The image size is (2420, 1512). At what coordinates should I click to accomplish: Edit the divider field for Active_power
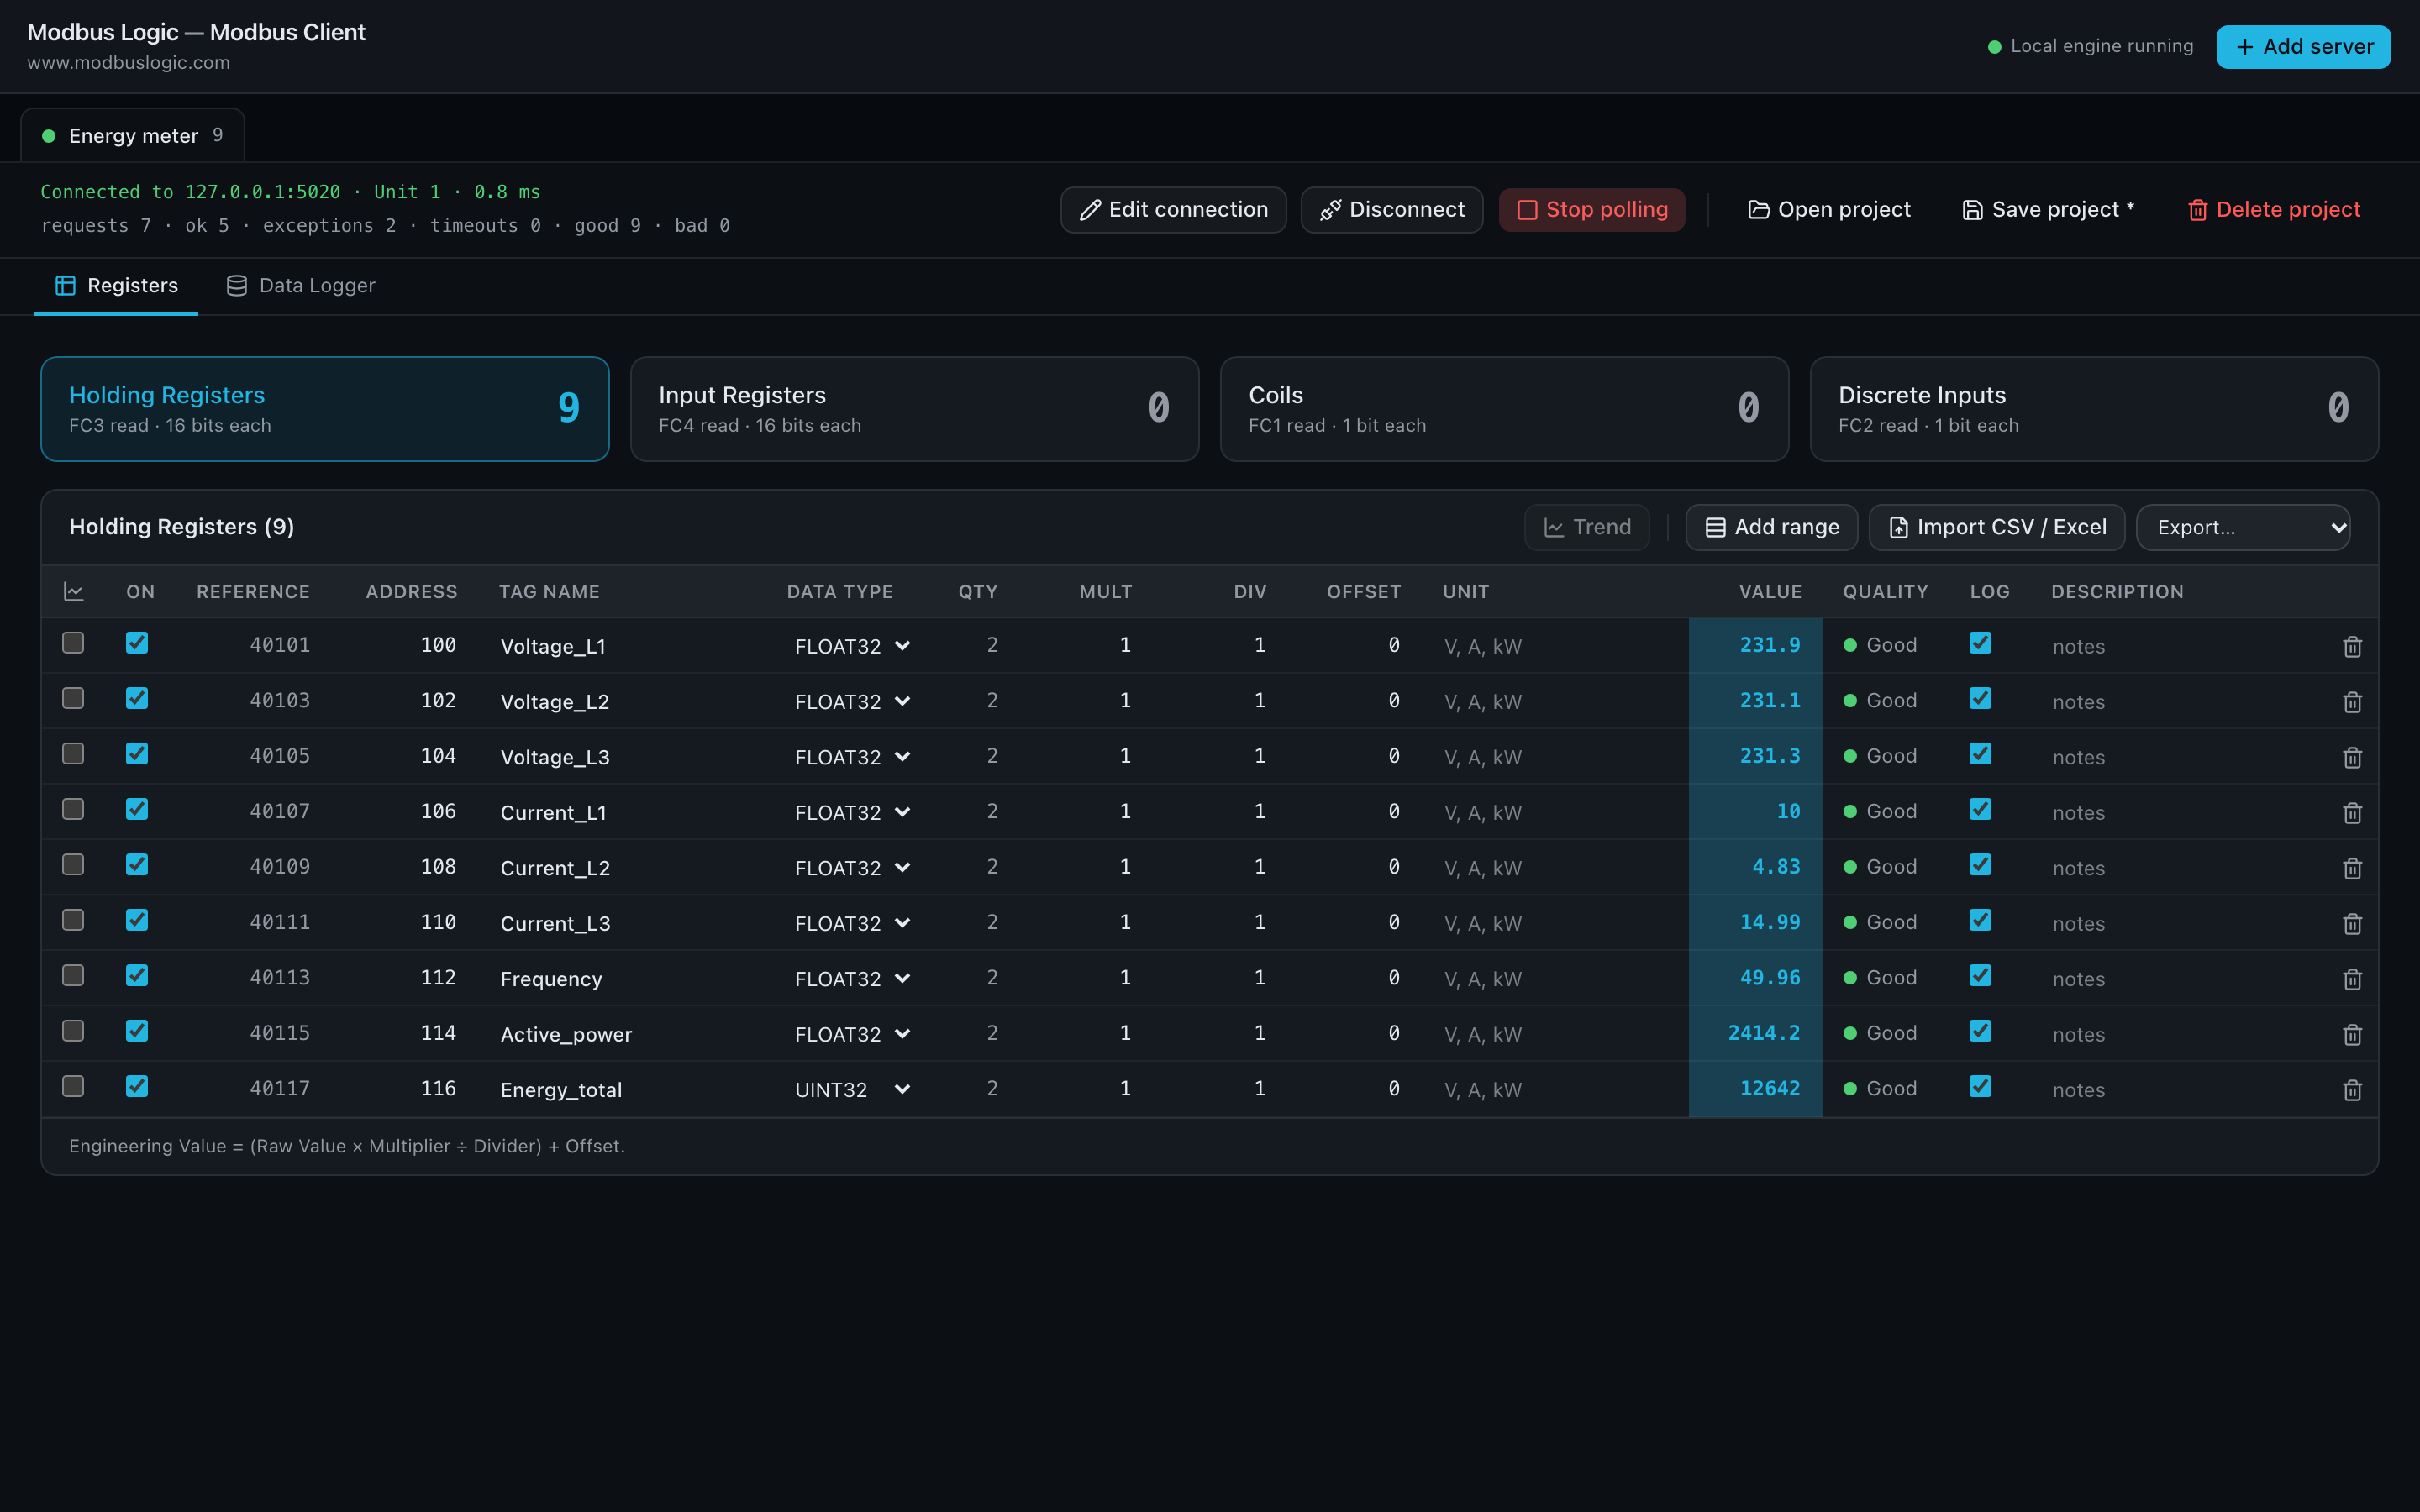point(1219,1033)
